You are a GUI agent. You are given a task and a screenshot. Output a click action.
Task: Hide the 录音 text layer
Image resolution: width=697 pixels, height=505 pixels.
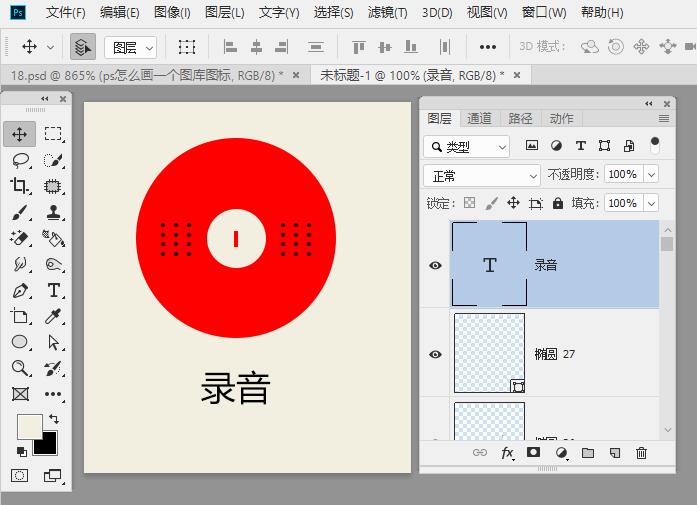tap(435, 265)
